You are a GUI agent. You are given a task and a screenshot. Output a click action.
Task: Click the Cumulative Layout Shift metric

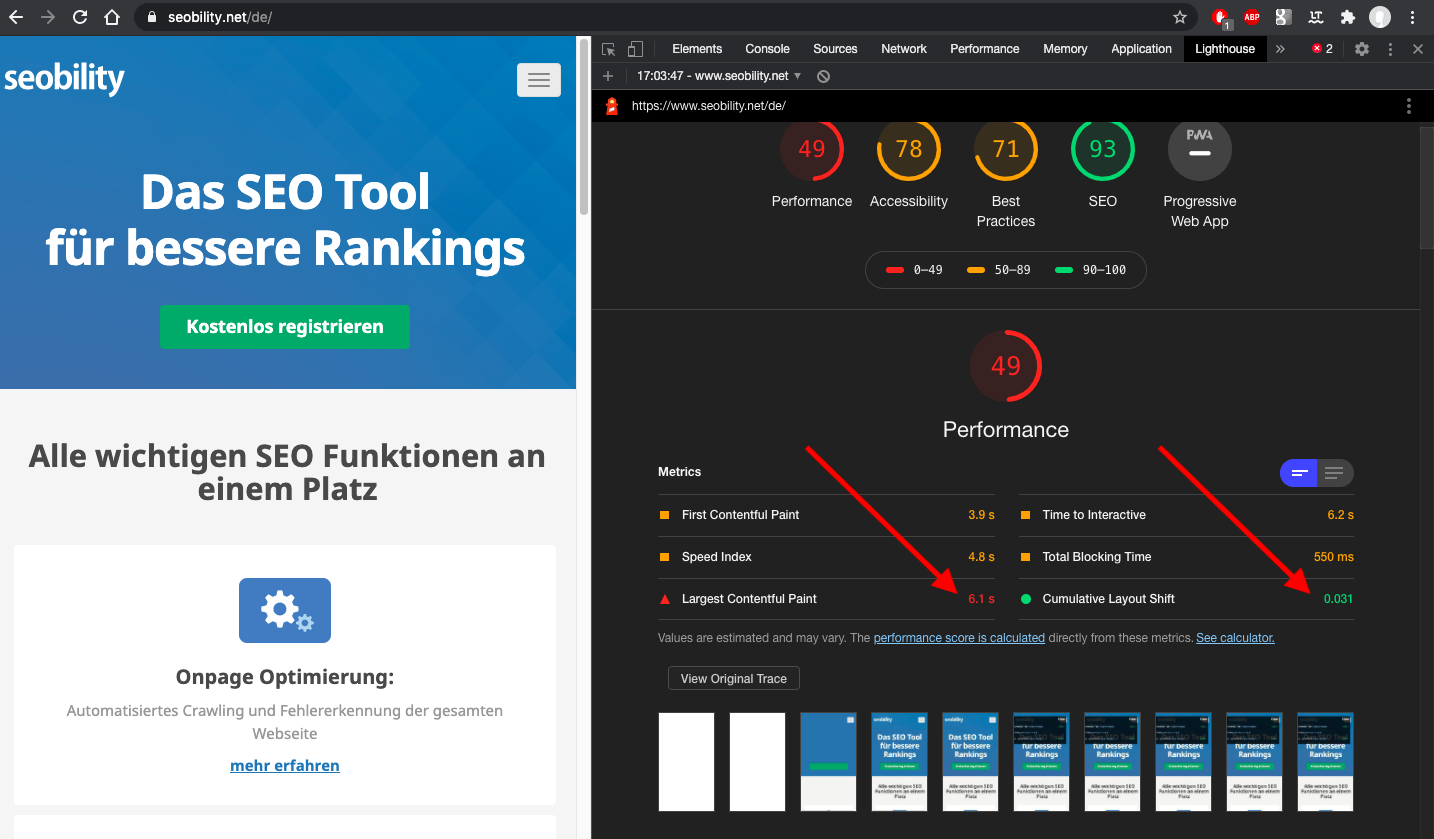(x=1186, y=599)
